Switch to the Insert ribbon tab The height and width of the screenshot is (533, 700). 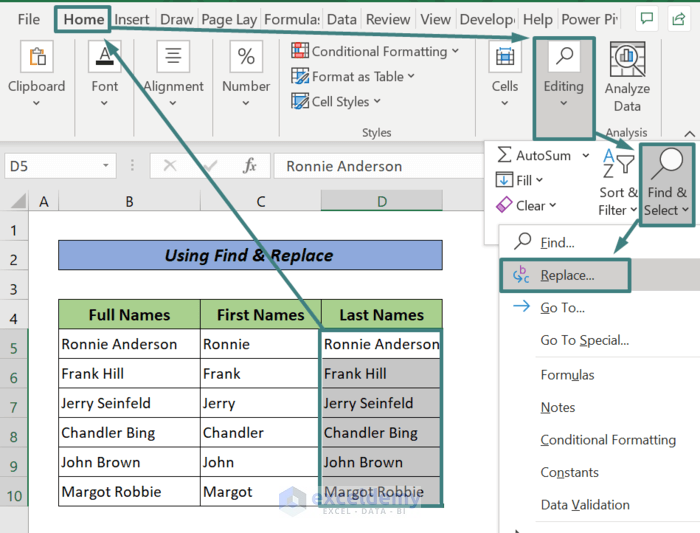point(132,19)
